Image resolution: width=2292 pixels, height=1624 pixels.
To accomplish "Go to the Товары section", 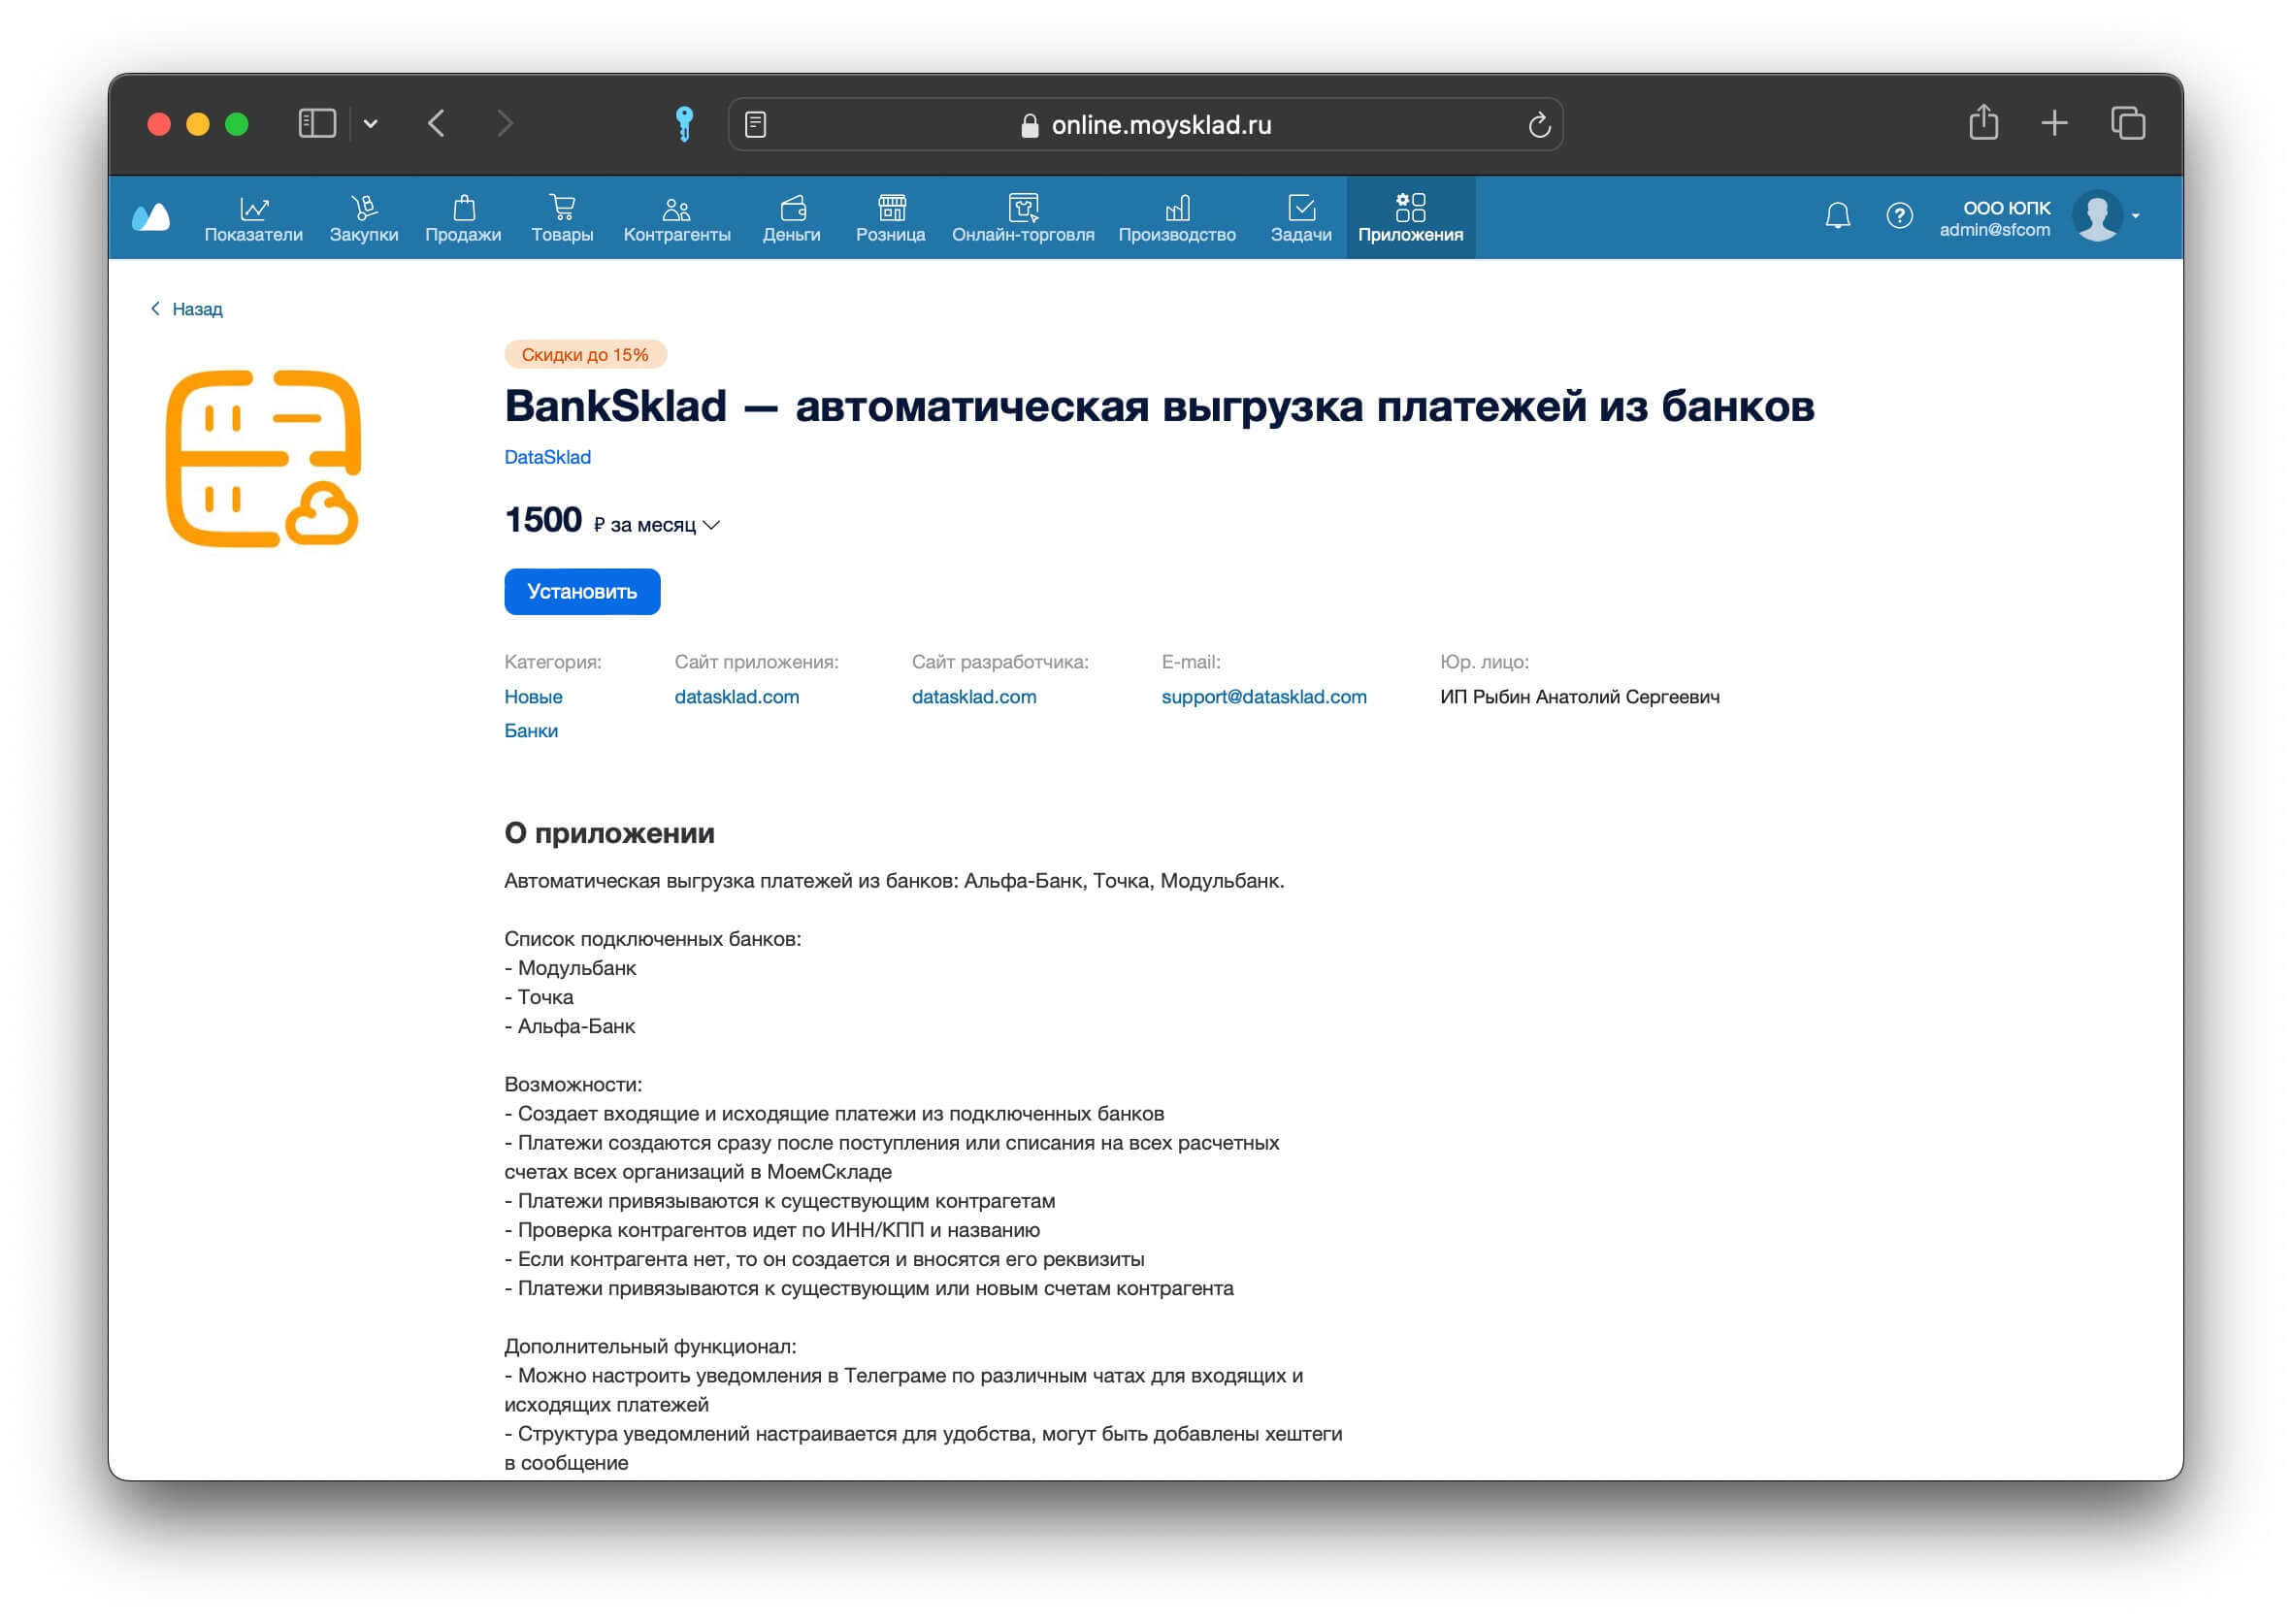I will click(561, 218).
